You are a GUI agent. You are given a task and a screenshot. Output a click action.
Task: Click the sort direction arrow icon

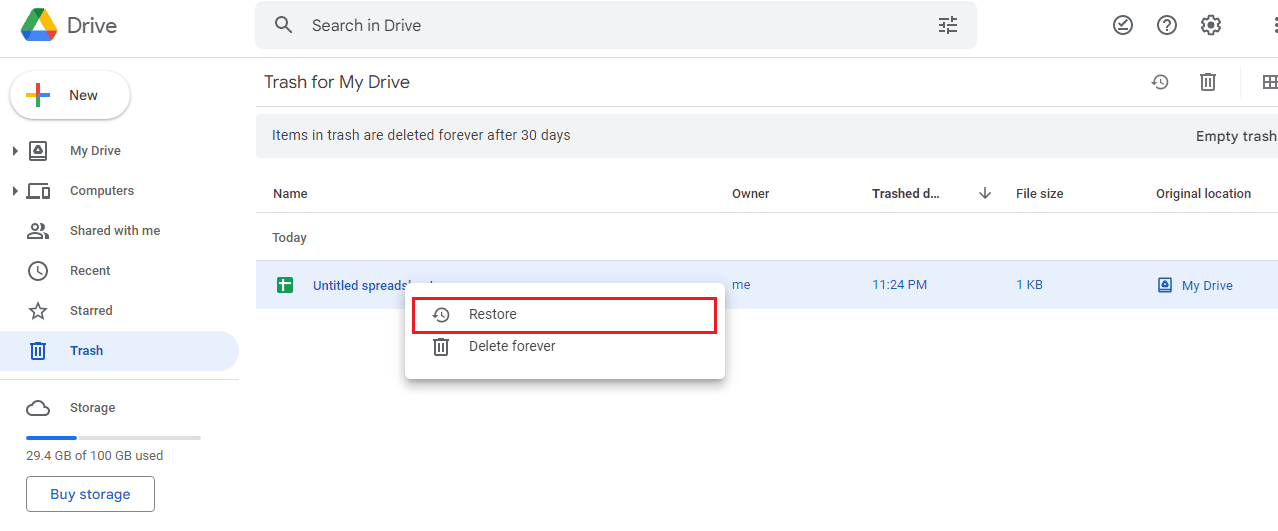(985, 193)
